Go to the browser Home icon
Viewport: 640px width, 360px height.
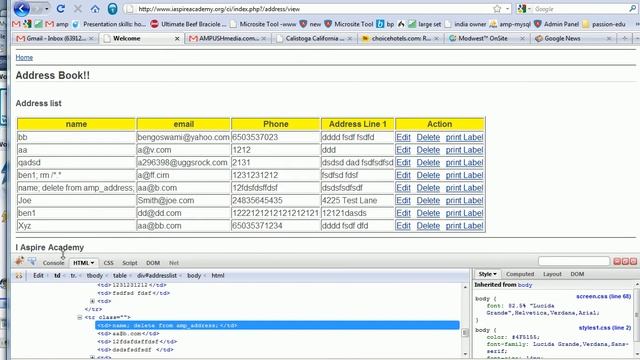tap(95, 9)
